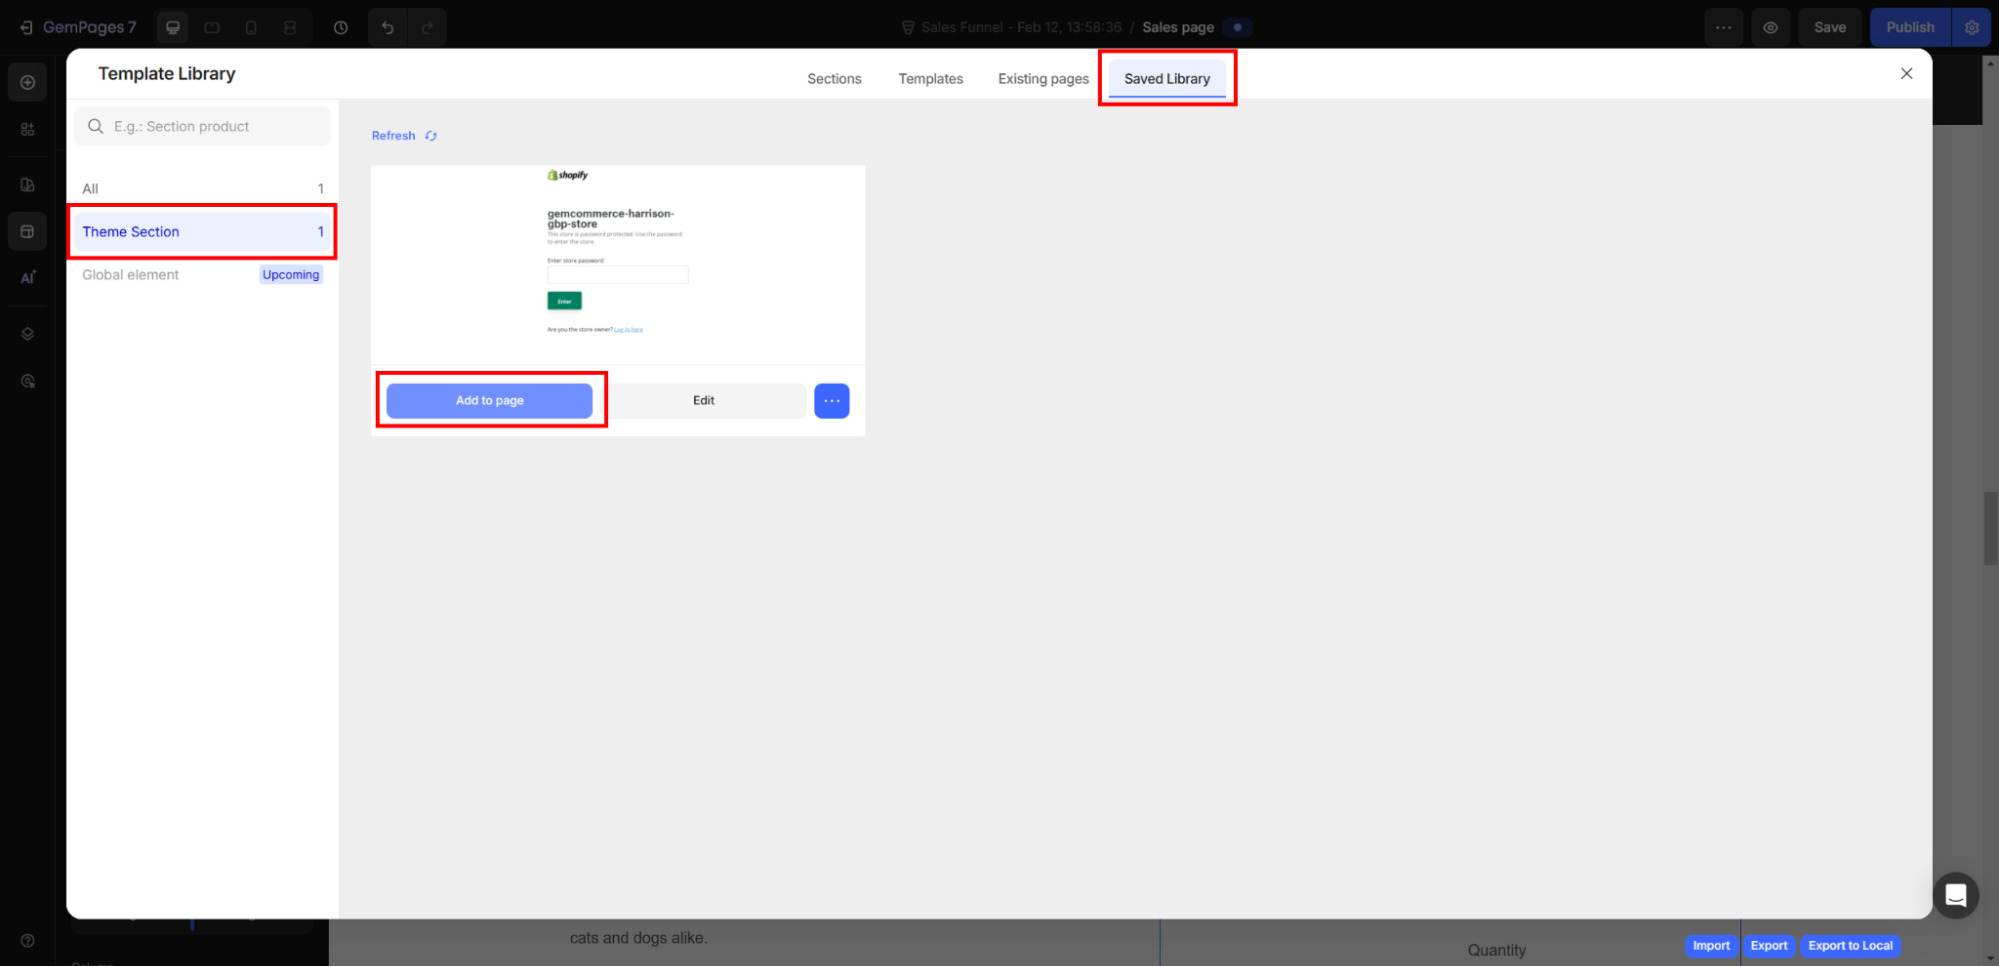Switch to the Sections tab
This screenshot has width=1999, height=967.
click(x=834, y=78)
